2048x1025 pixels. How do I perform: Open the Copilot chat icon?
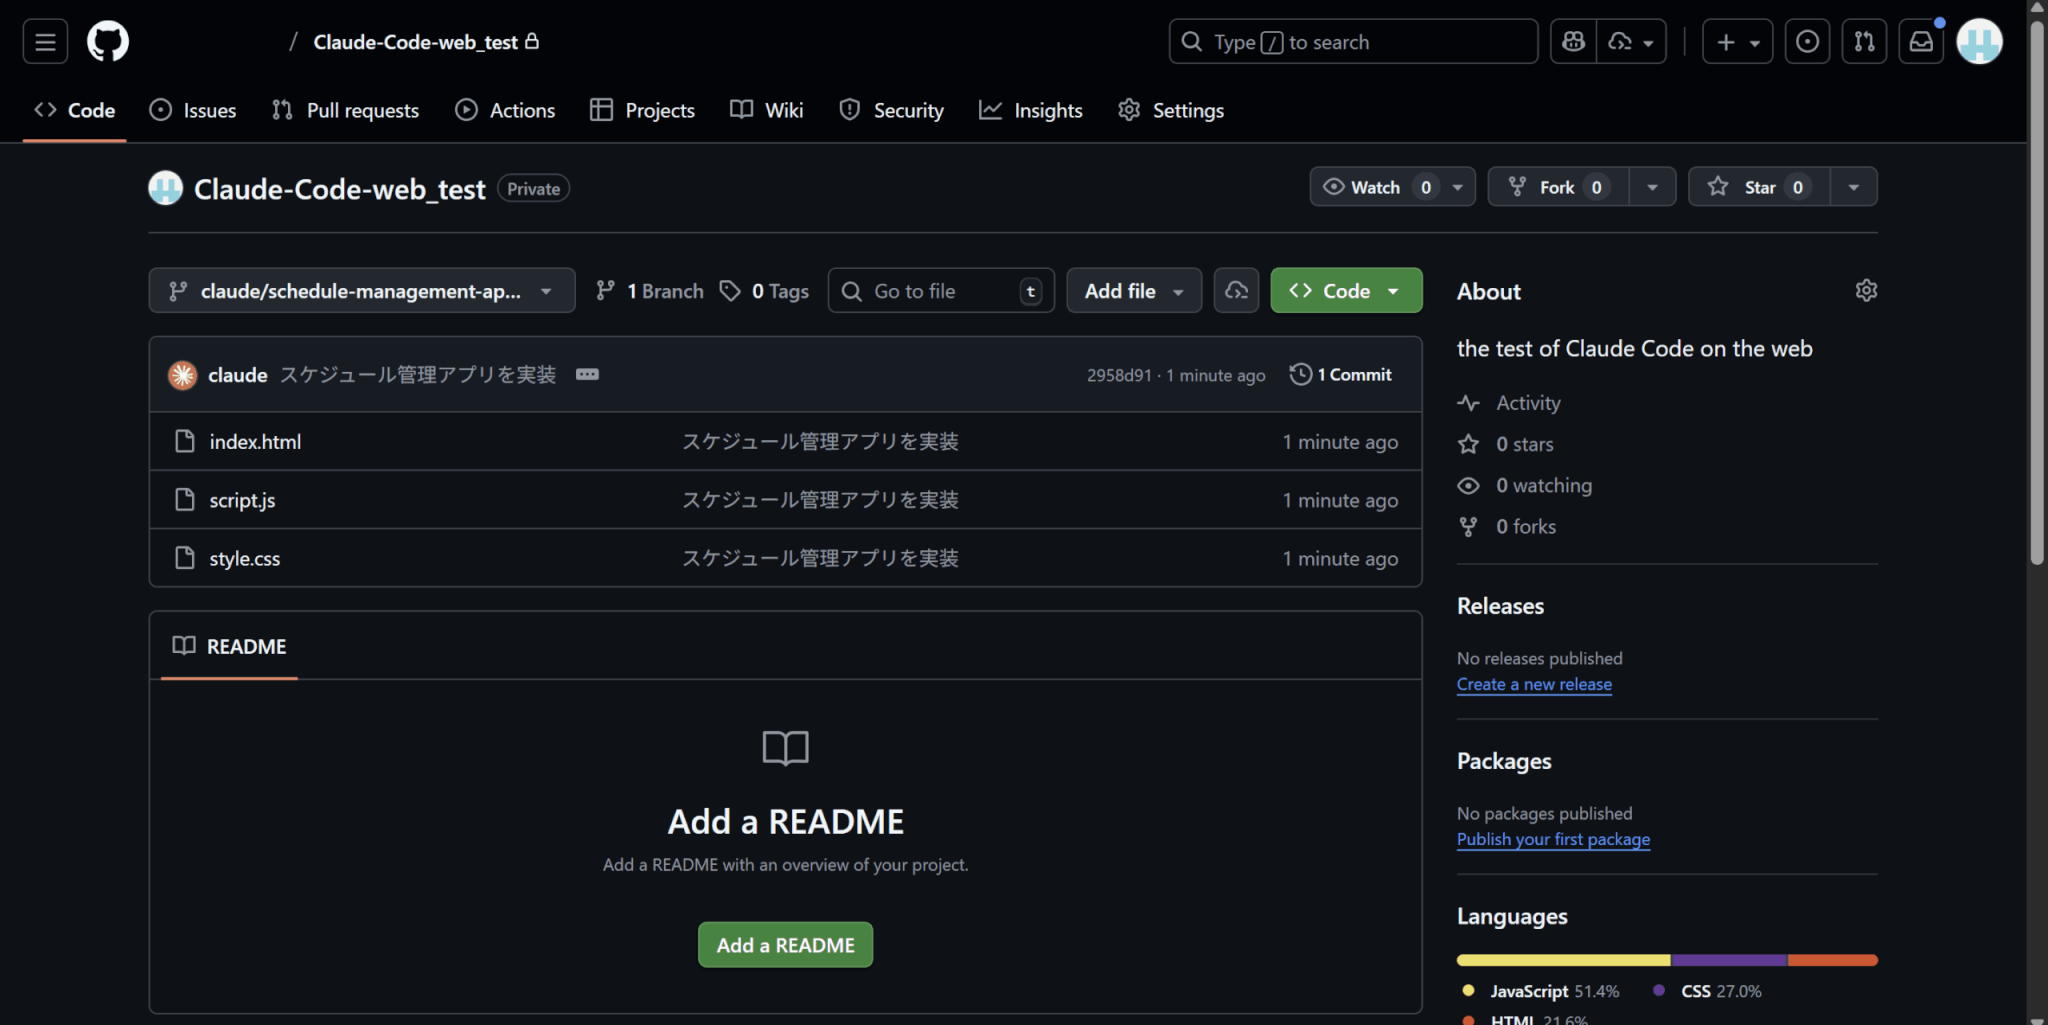(1573, 42)
